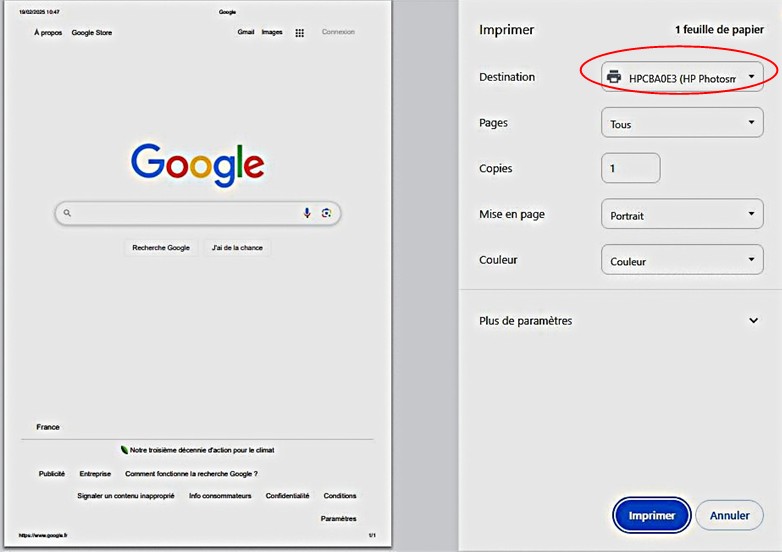Viewport: 782px width, 552px height.
Task: Click the https://www.google.fr footer URL
Action: (x=43, y=535)
